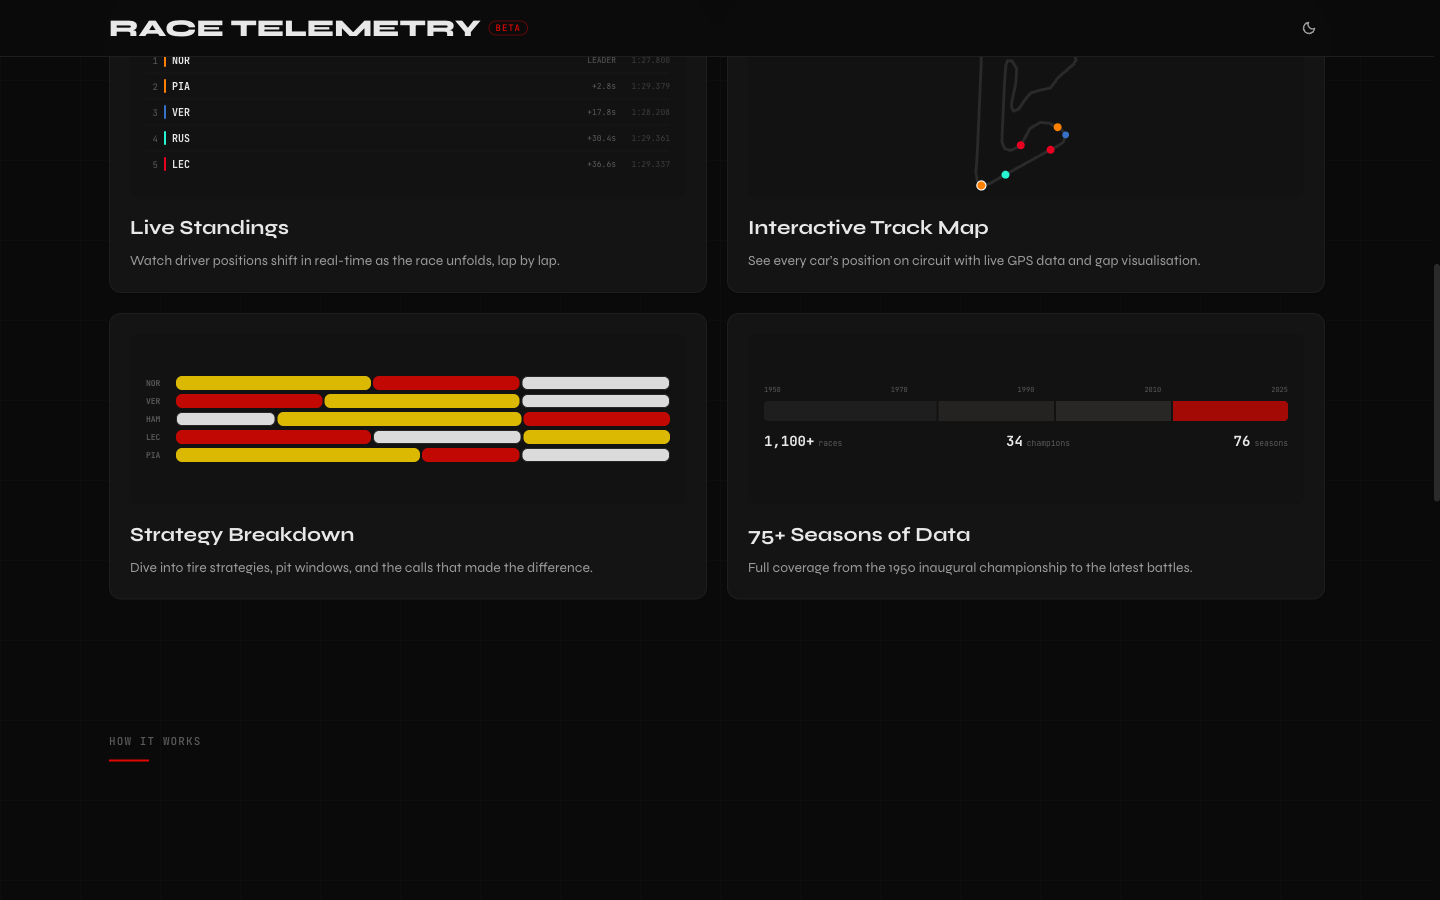
Task: Select the teal car dot on the circuit
Action: click(x=1005, y=174)
